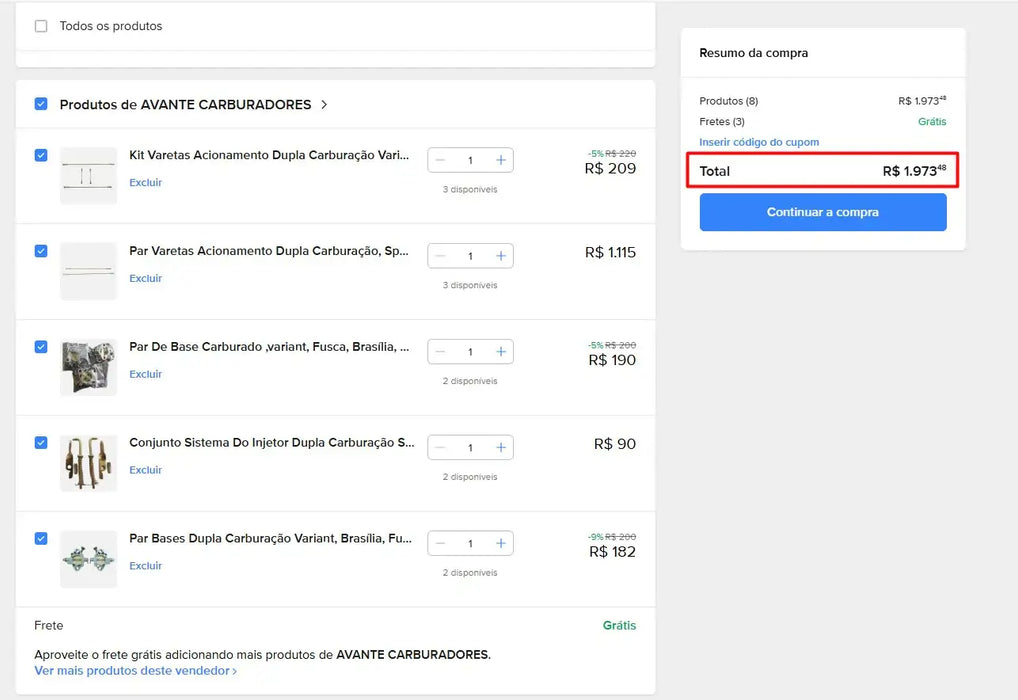Decrease quantity of Par Bases Dupla Carburação
1018x700 pixels.
[440, 544]
